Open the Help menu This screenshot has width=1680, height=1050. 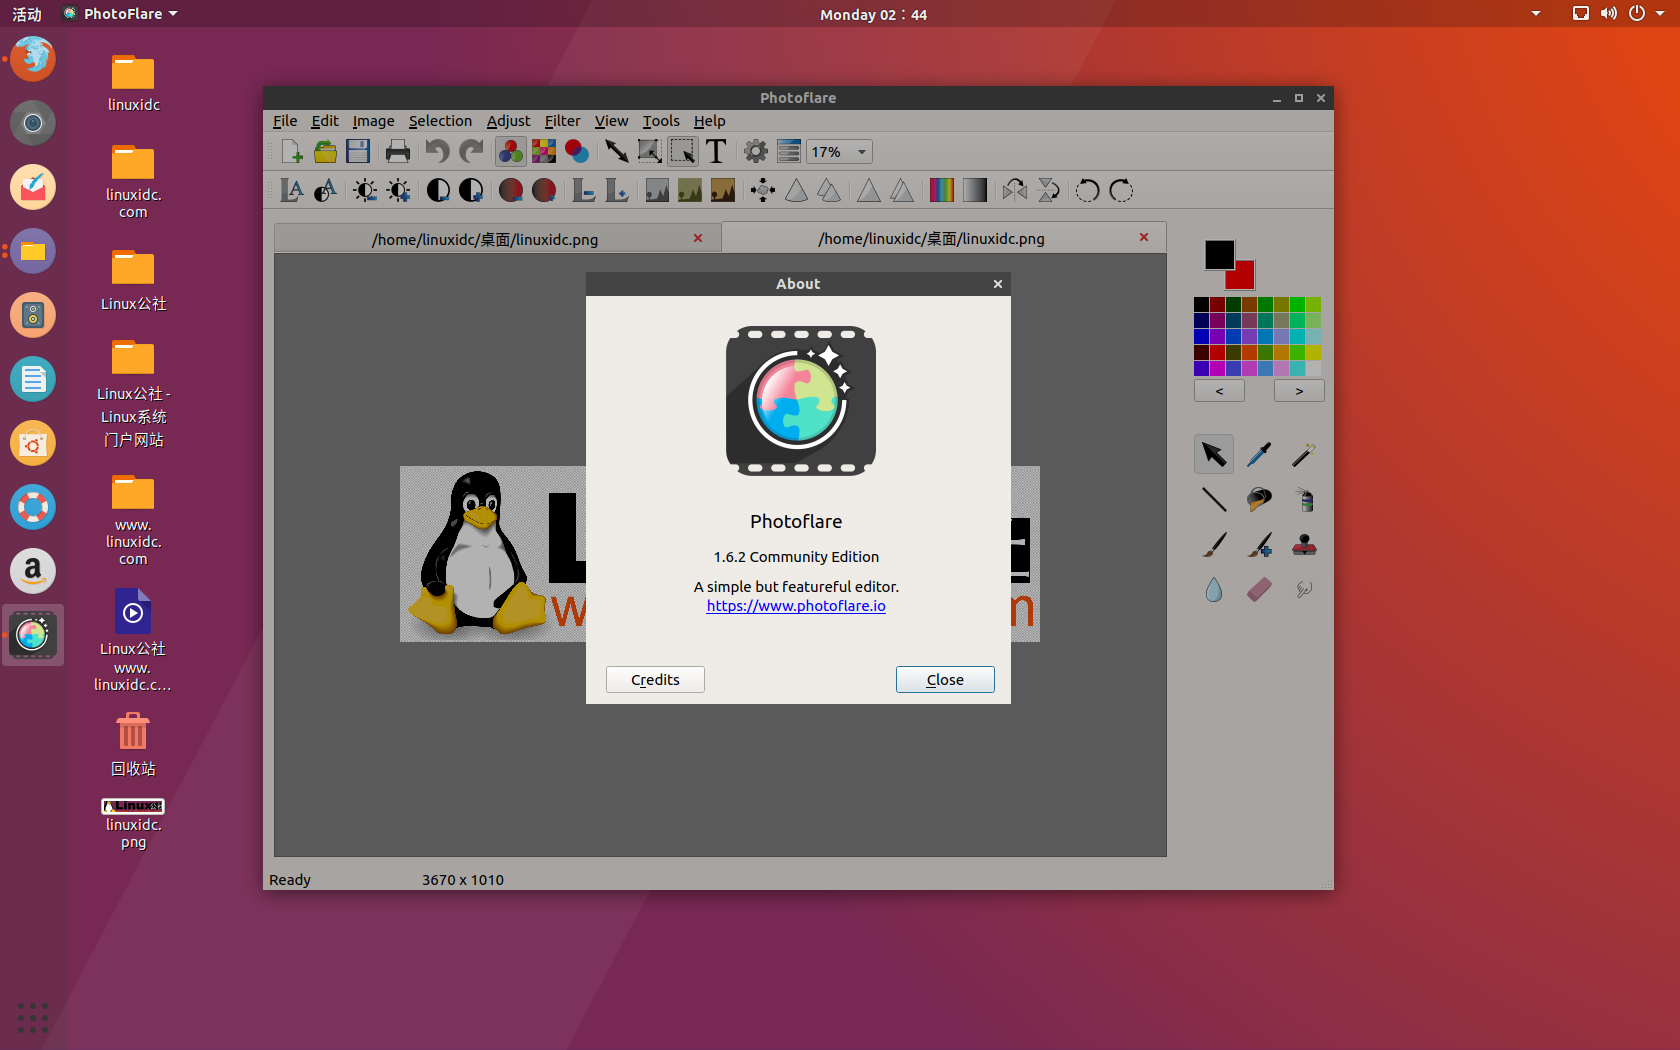(709, 121)
